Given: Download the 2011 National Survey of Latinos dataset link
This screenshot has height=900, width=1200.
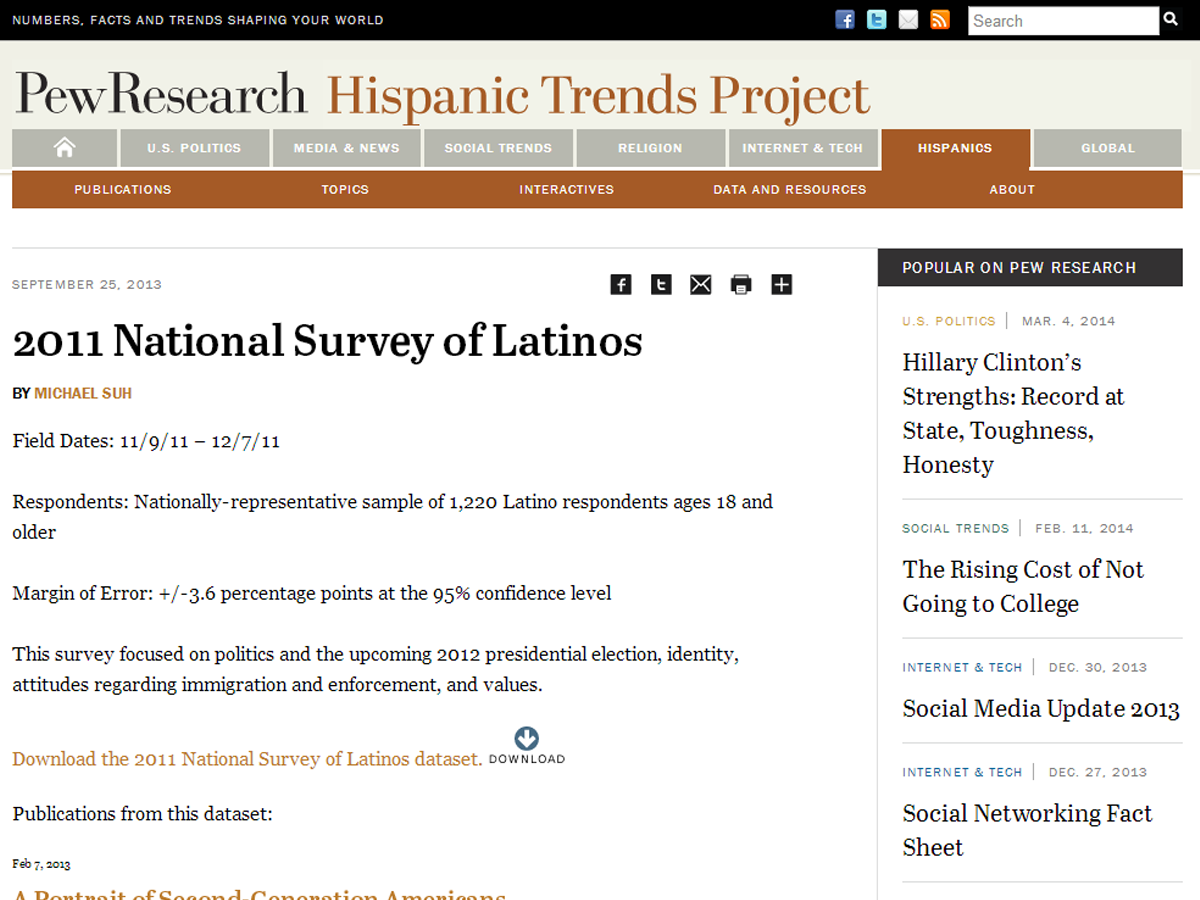Looking at the screenshot, I should [x=247, y=759].
